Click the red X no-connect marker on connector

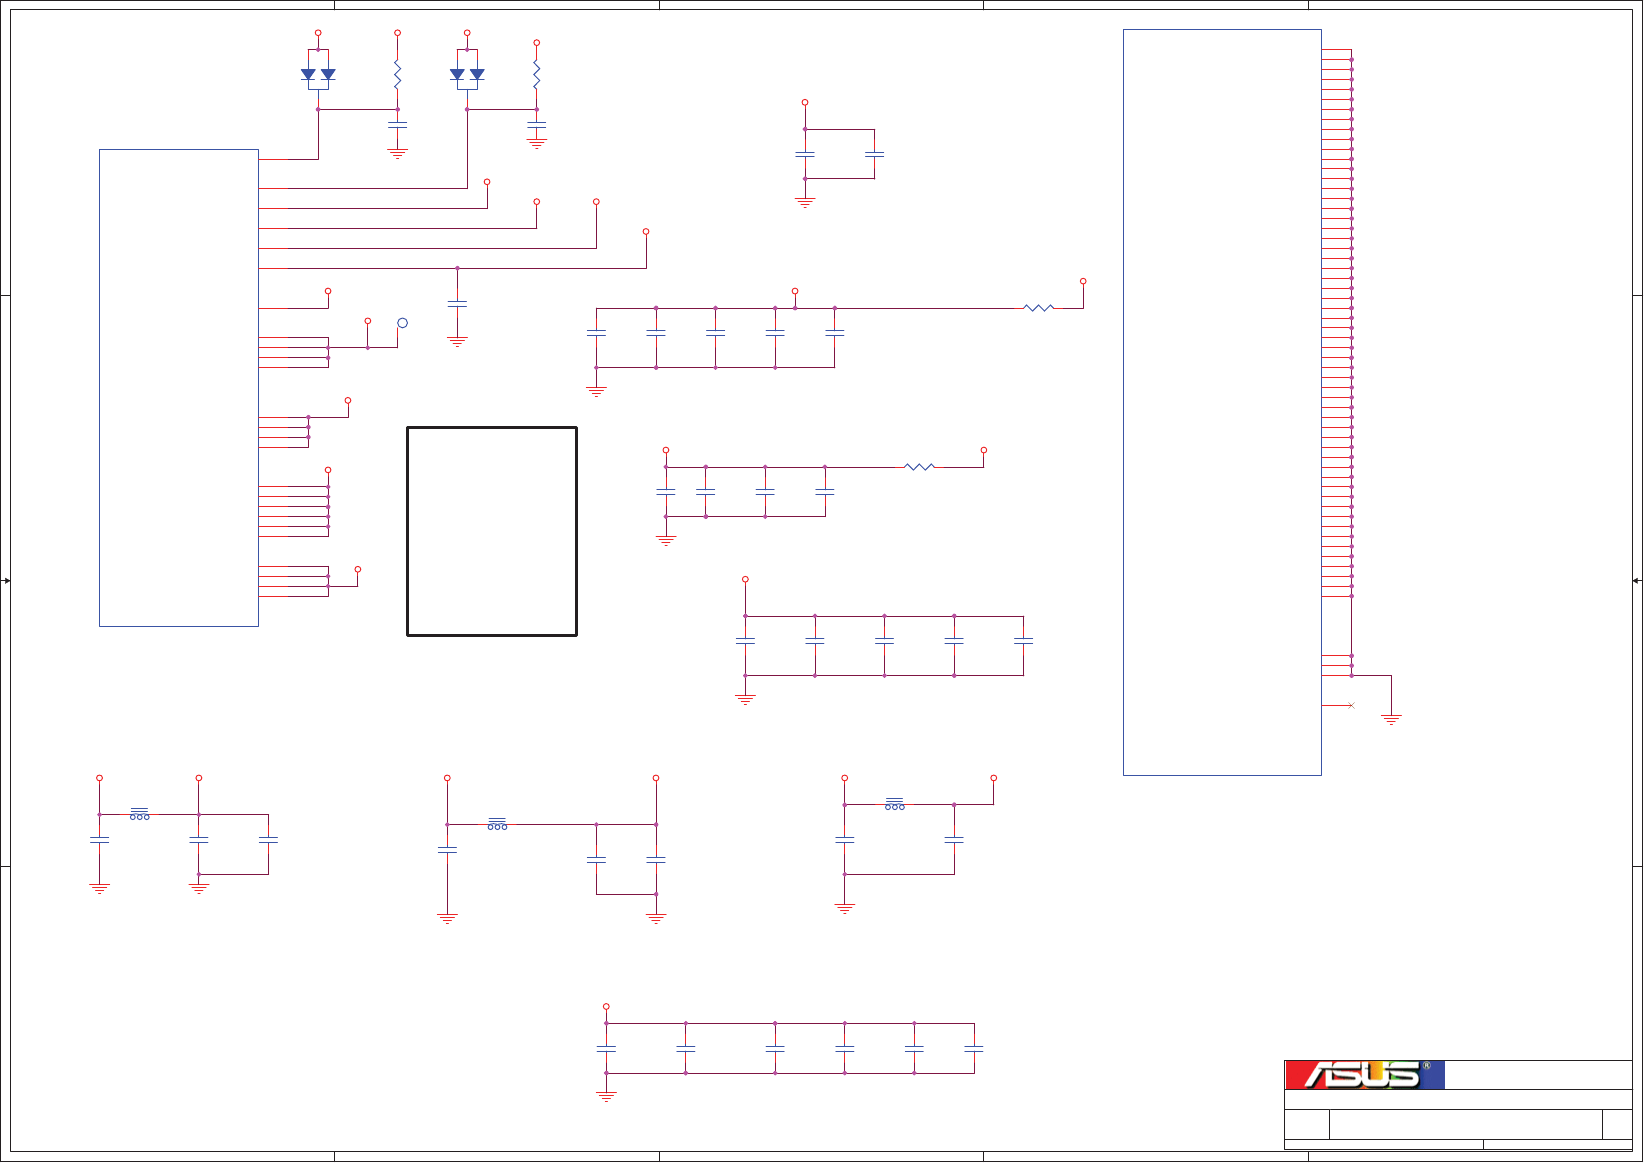pyautogui.click(x=1351, y=706)
